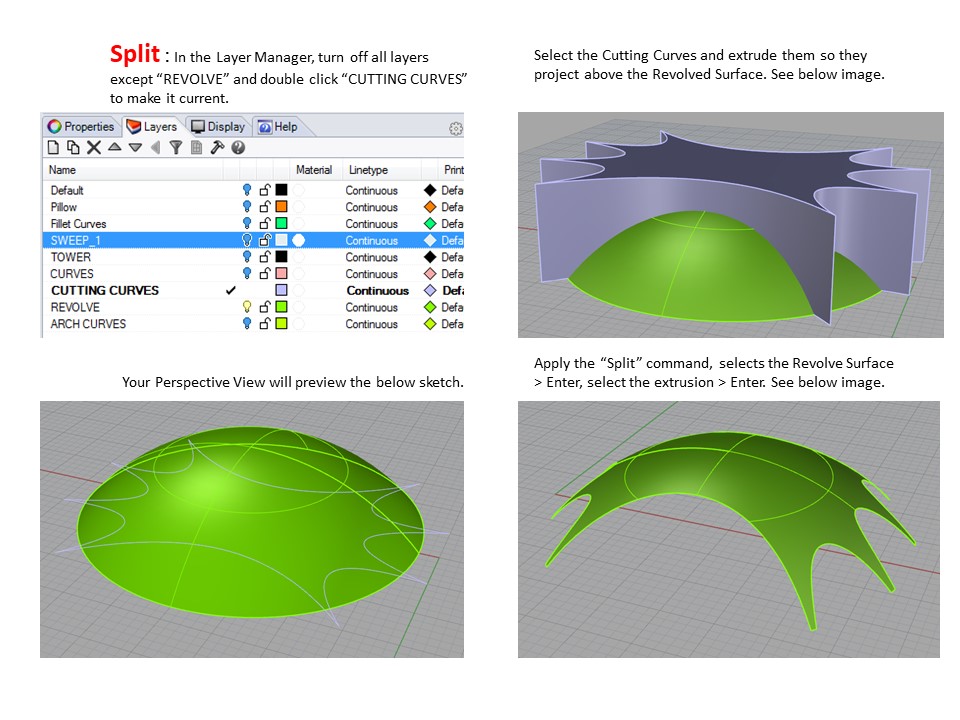Image resolution: width=960 pixels, height=720 pixels.
Task: Click the down-arrow icon to move a layer down
Action: pos(133,147)
